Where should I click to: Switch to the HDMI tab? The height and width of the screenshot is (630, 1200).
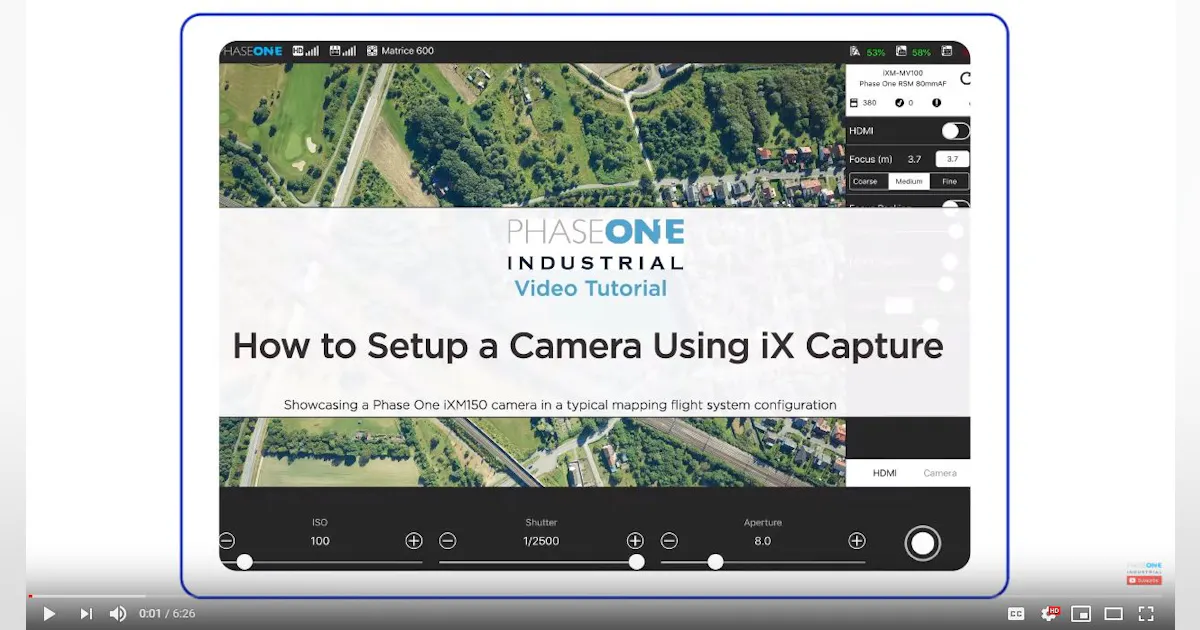(884, 473)
